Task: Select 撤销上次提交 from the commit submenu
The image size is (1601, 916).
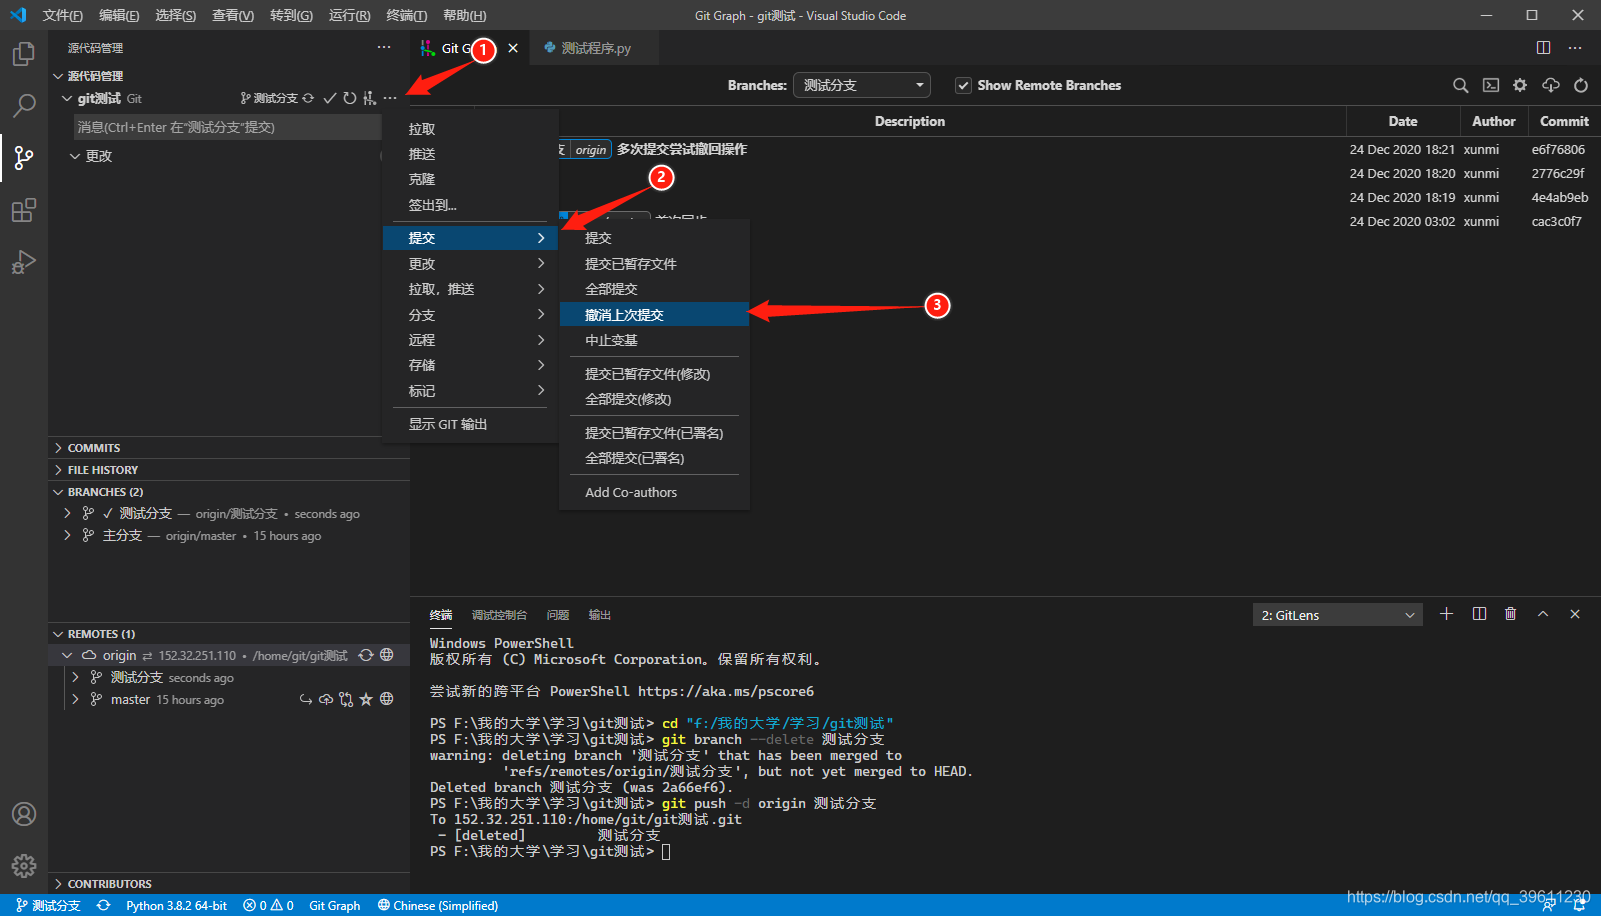Action: coord(625,313)
